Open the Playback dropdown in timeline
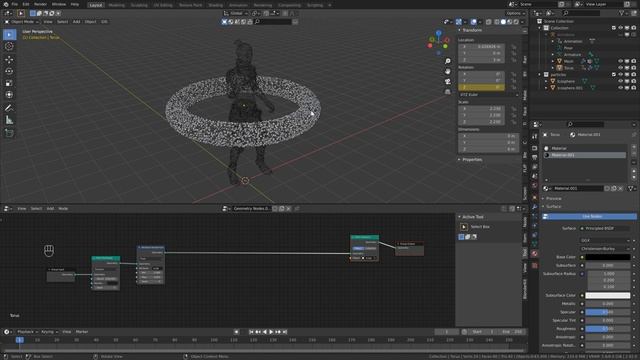The width and height of the screenshot is (640, 360). click(26, 332)
